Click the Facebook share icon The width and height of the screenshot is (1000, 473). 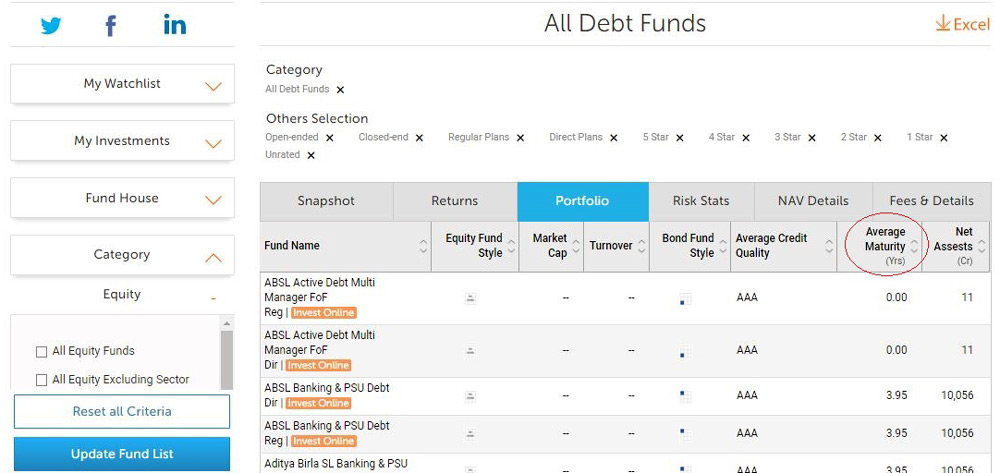(x=111, y=26)
